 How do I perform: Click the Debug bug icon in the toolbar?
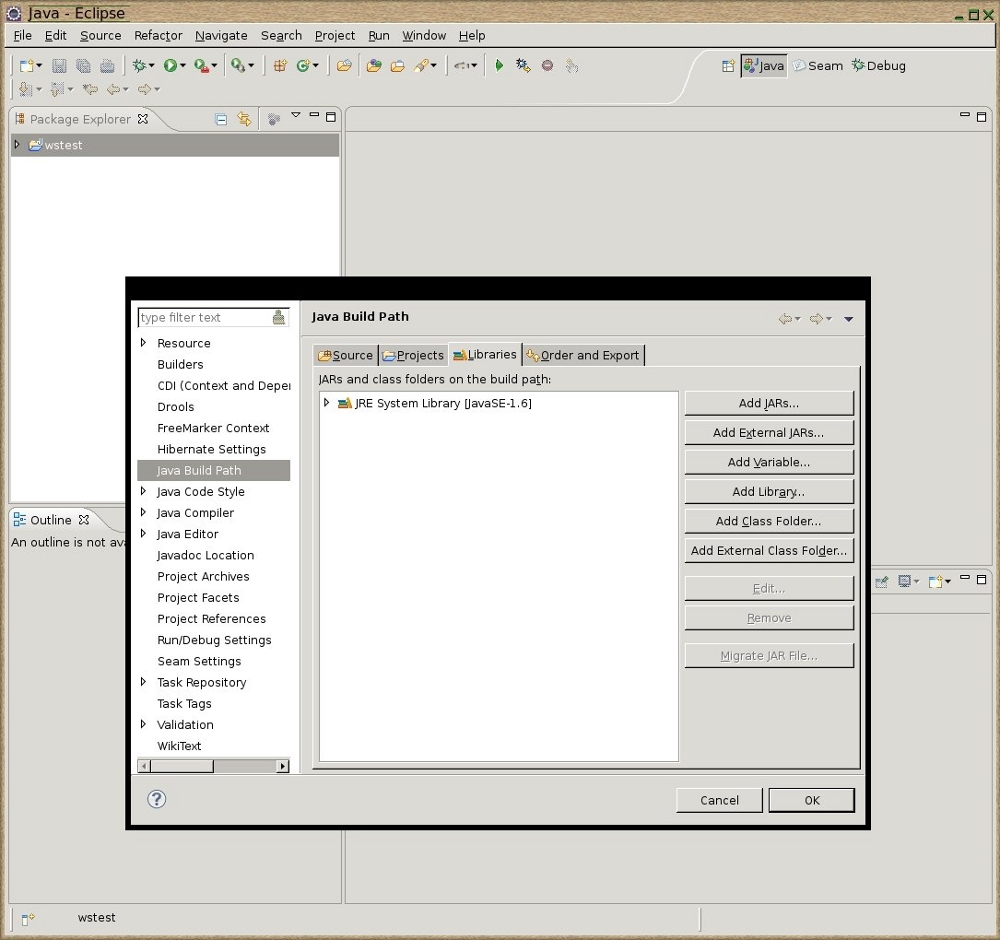point(139,66)
